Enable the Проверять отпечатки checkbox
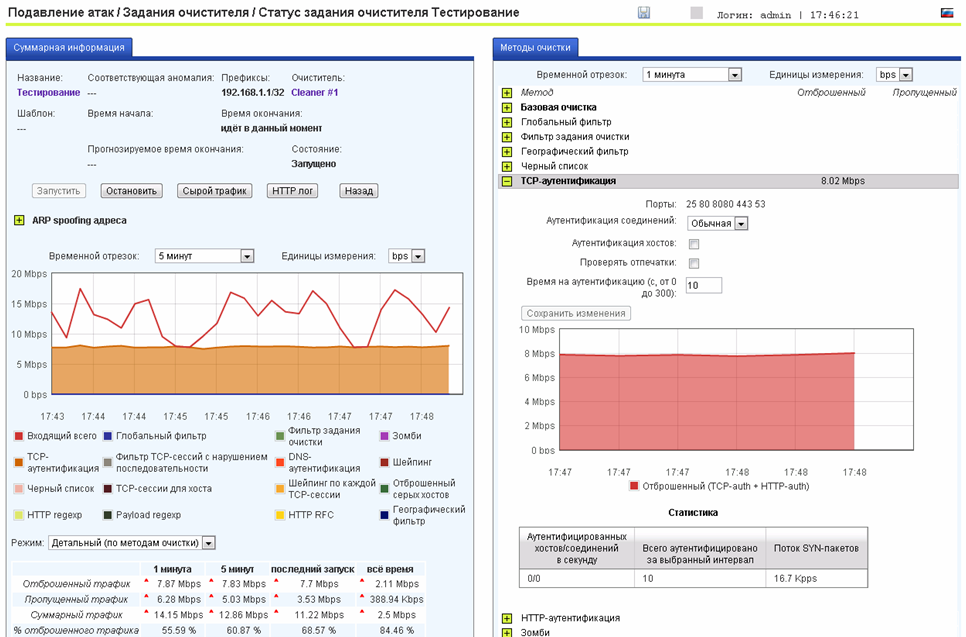 pos(694,263)
